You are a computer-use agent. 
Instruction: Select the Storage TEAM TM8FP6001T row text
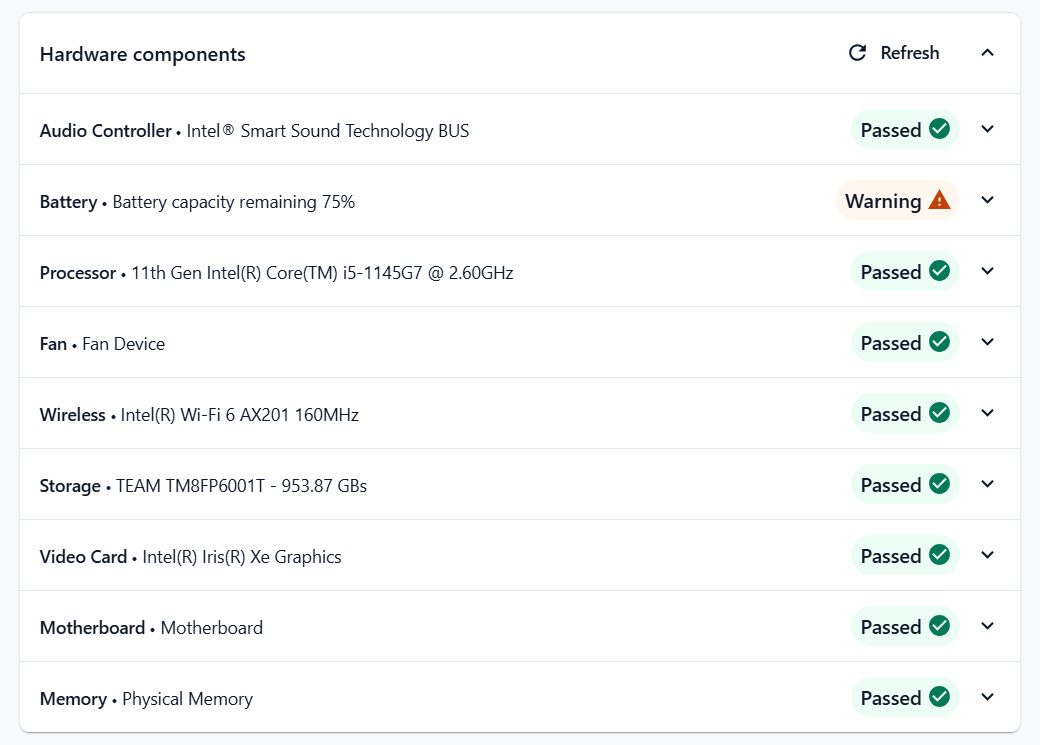point(203,486)
